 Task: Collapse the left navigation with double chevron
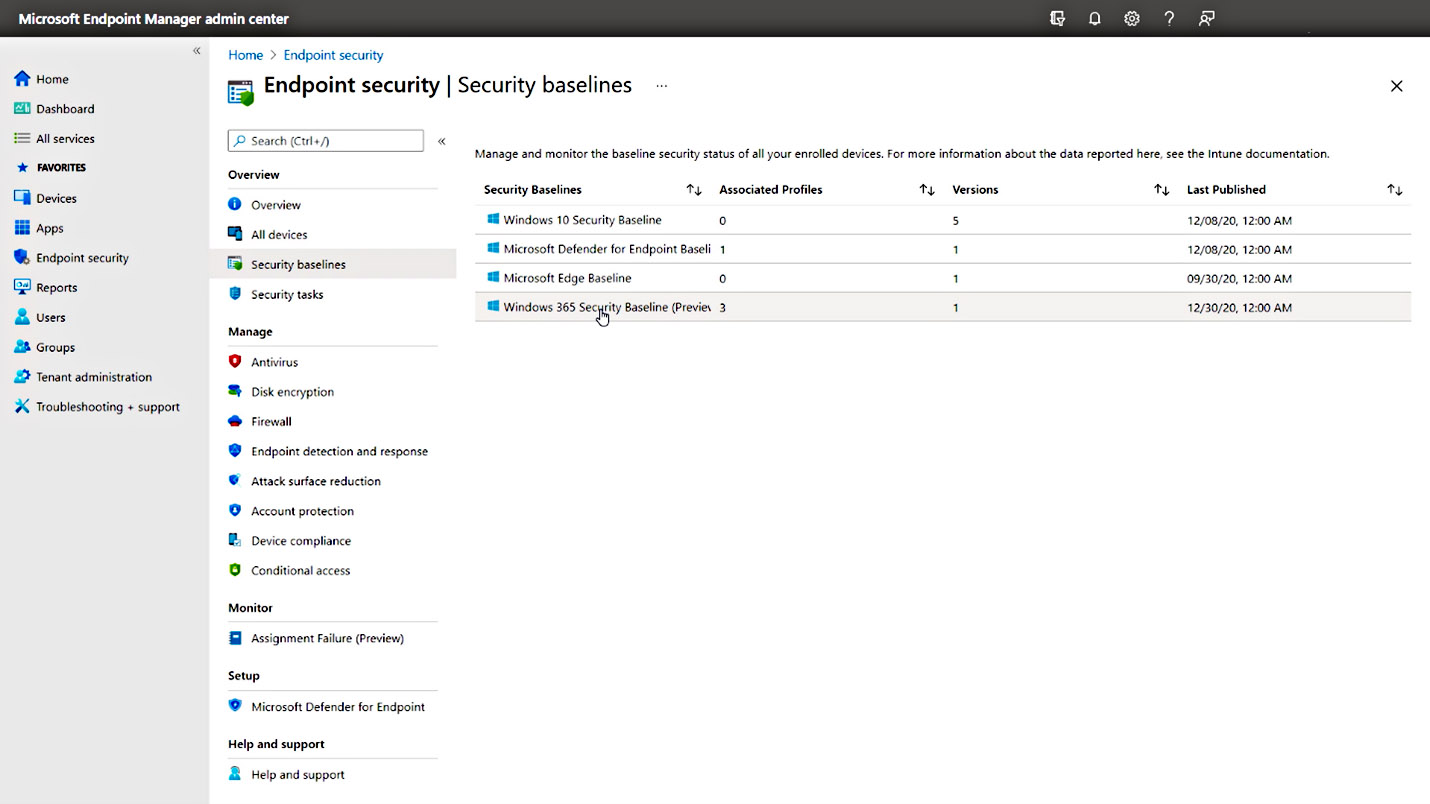(197, 50)
